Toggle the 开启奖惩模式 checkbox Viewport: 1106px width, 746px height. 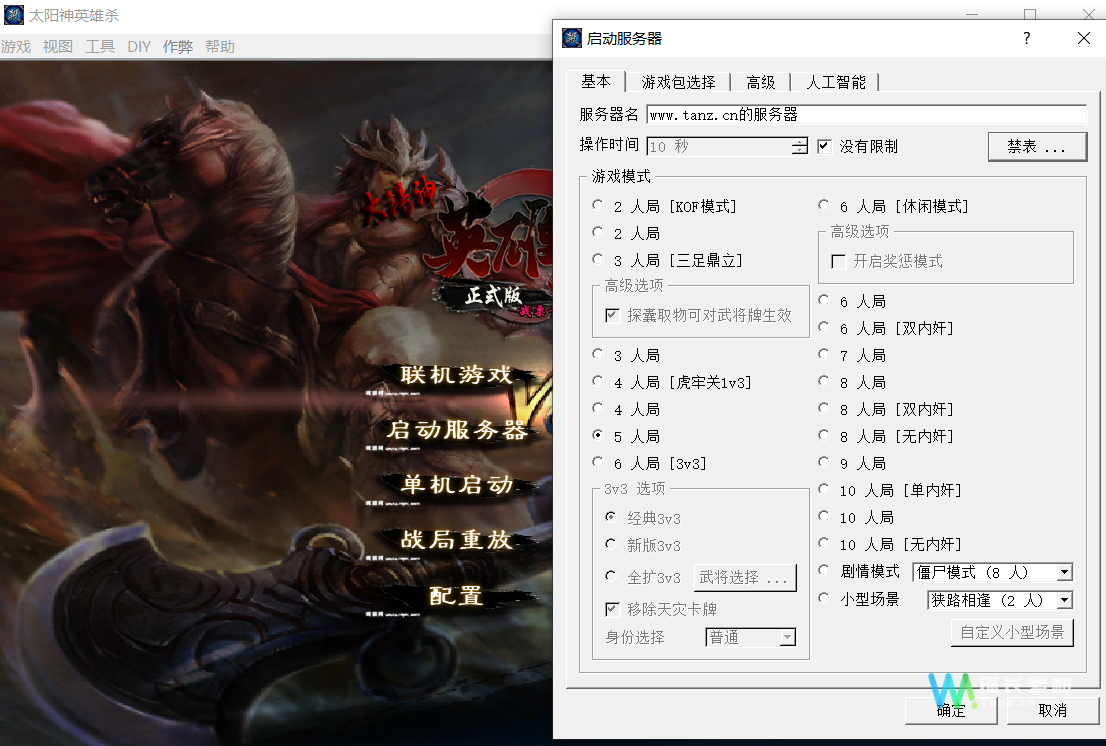tap(839, 262)
